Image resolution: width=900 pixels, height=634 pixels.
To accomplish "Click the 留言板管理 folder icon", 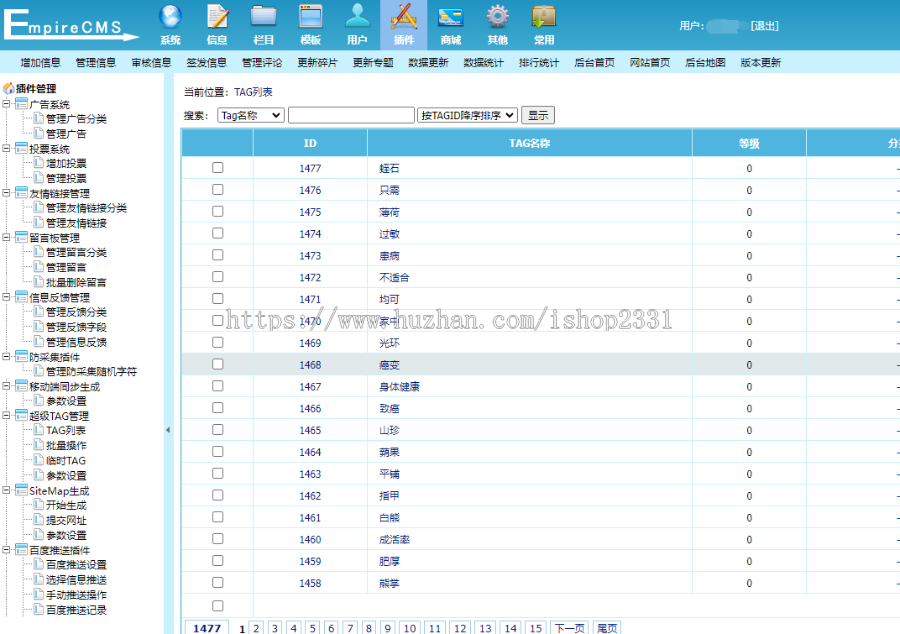I will click(x=21, y=238).
